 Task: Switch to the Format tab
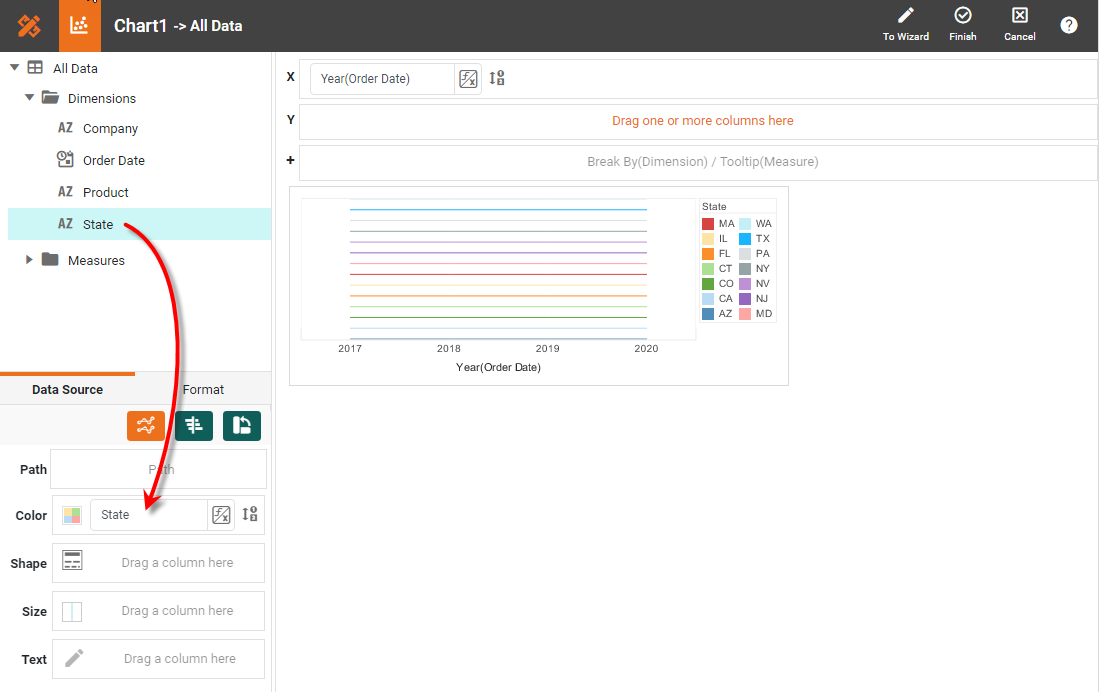pyautogui.click(x=203, y=390)
